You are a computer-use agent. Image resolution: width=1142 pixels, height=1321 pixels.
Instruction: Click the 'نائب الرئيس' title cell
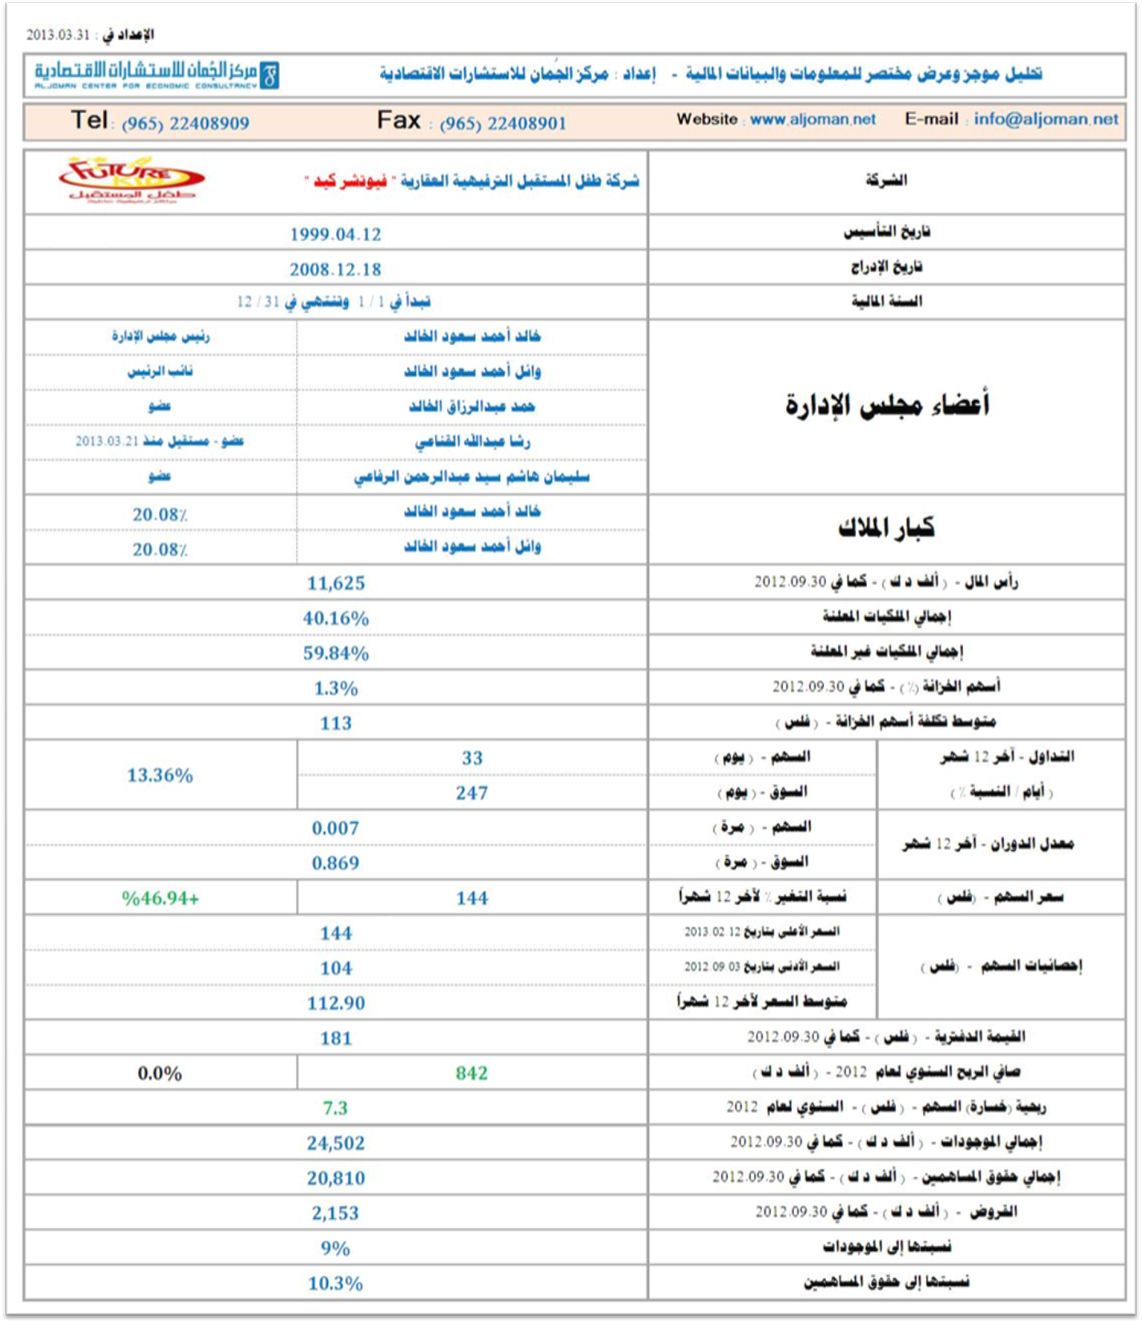tap(160, 371)
